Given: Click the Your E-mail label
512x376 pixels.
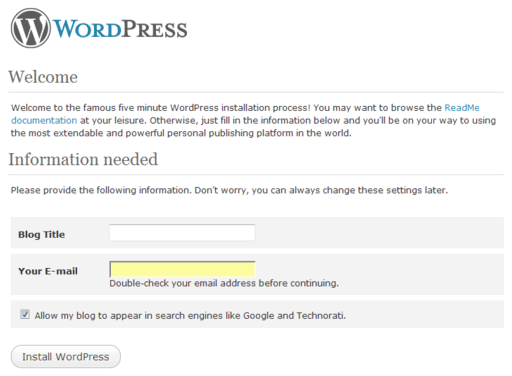Looking at the screenshot, I should [48, 271].
